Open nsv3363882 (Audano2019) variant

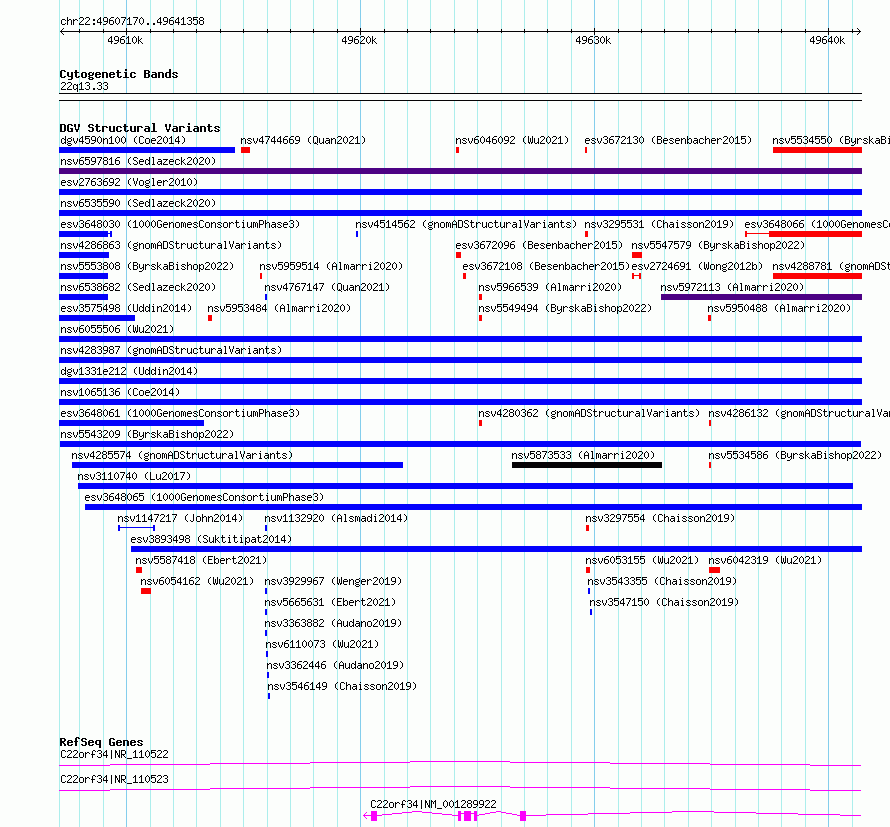point(333,623)
